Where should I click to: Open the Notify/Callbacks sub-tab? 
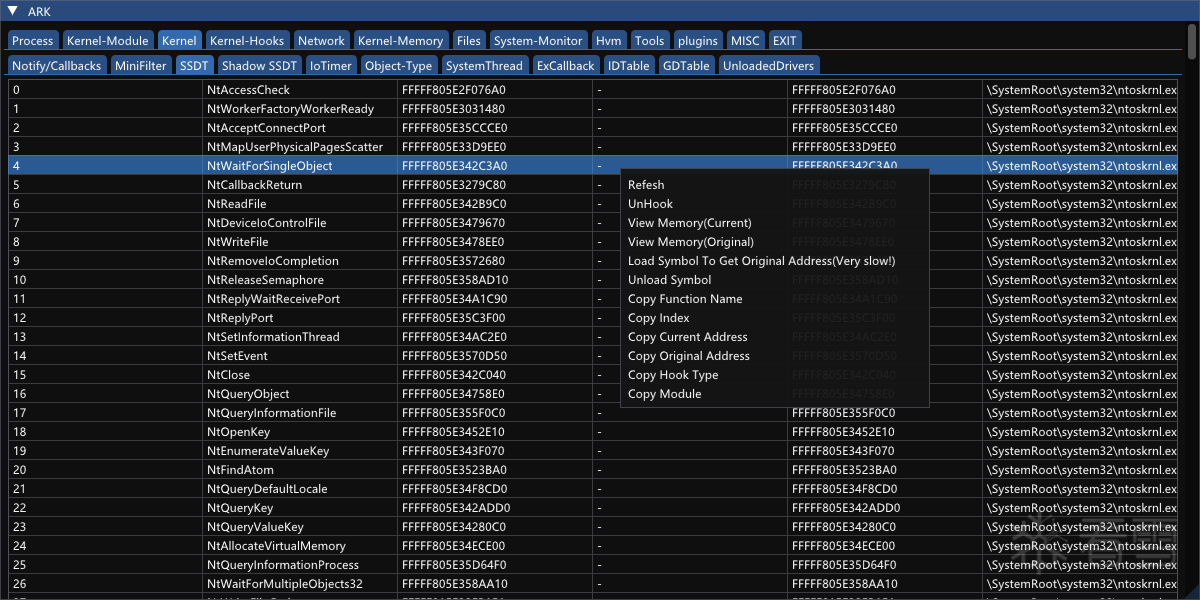57,65
